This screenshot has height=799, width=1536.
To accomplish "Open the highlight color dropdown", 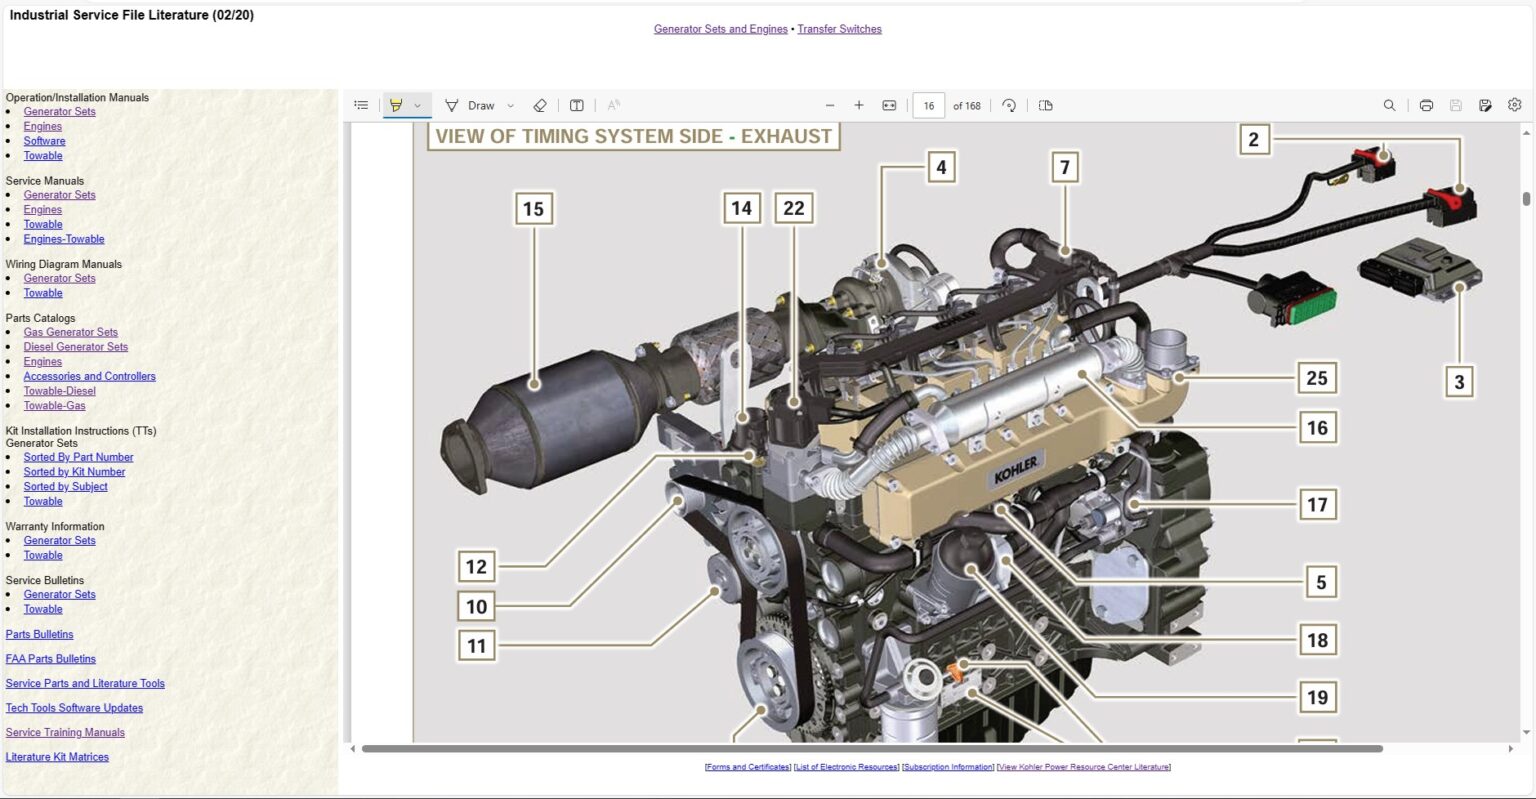I will click(419, 105).
